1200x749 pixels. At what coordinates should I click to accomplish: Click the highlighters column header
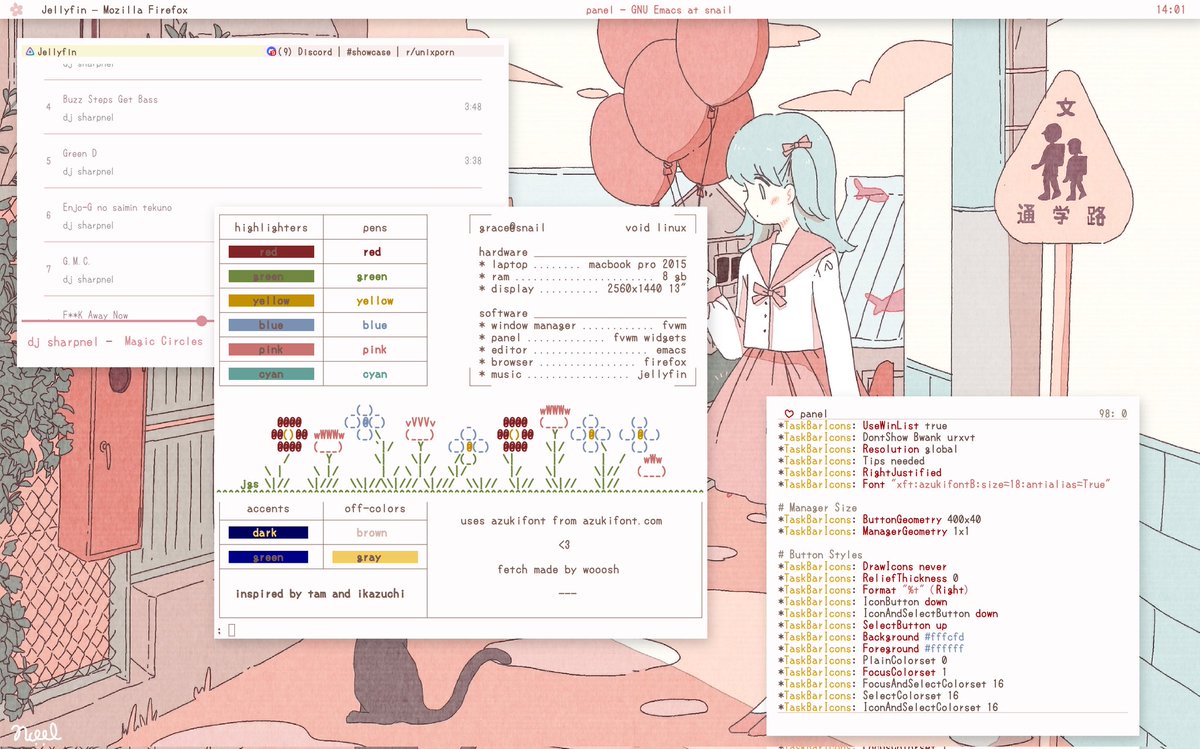(x=271, y=228)
